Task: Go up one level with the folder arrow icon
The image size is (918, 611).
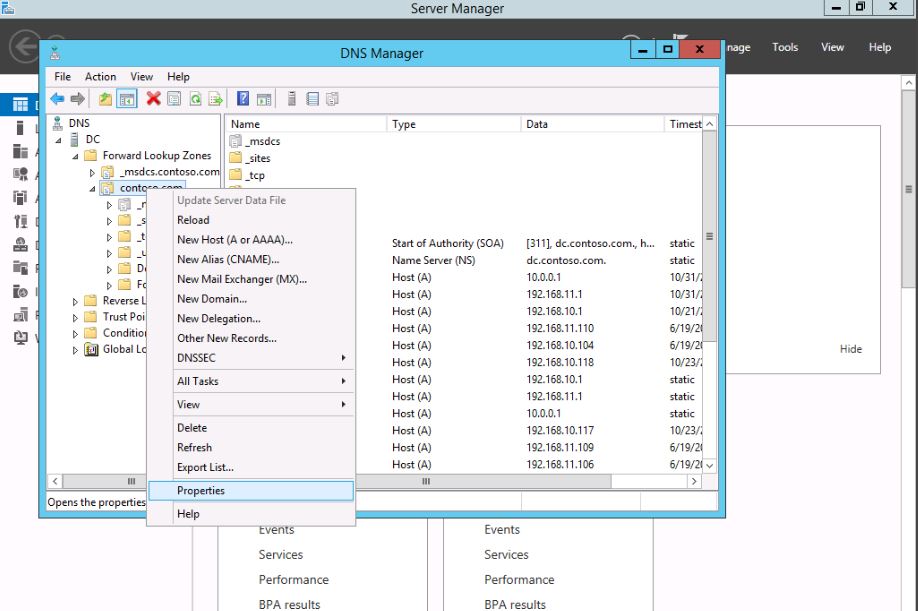Action: coord(105,99)
